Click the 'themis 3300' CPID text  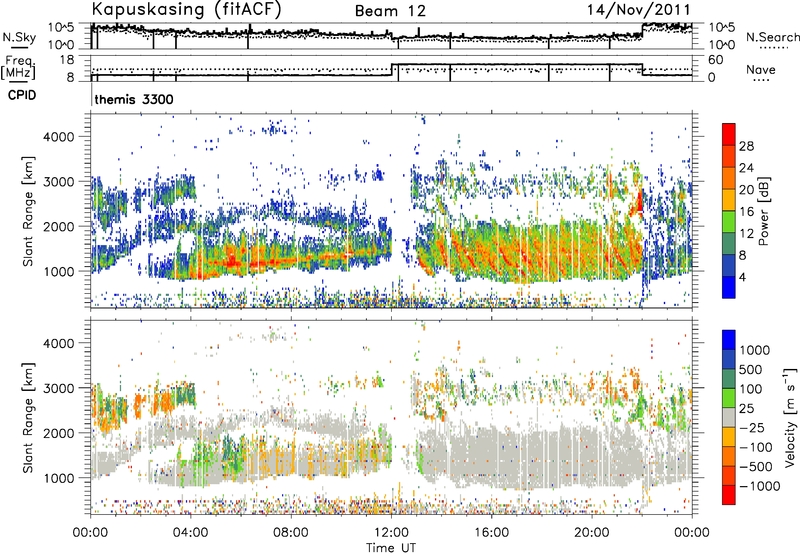pos(134,99)
